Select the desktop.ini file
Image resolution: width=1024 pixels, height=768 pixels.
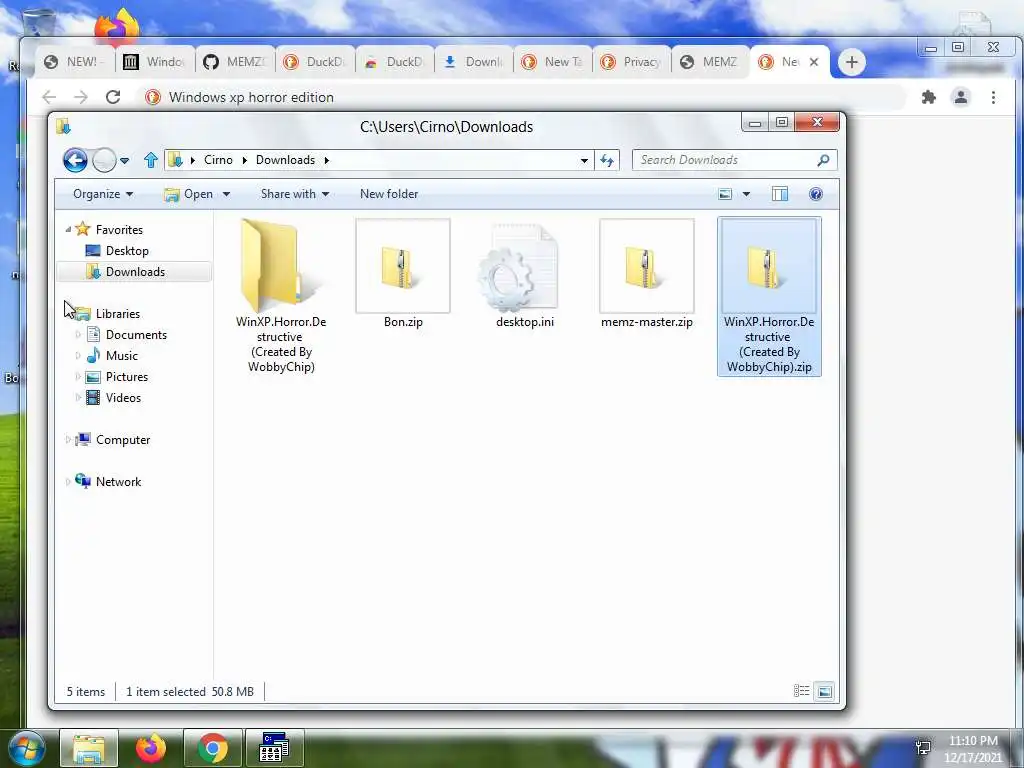[x=524, y=274]
